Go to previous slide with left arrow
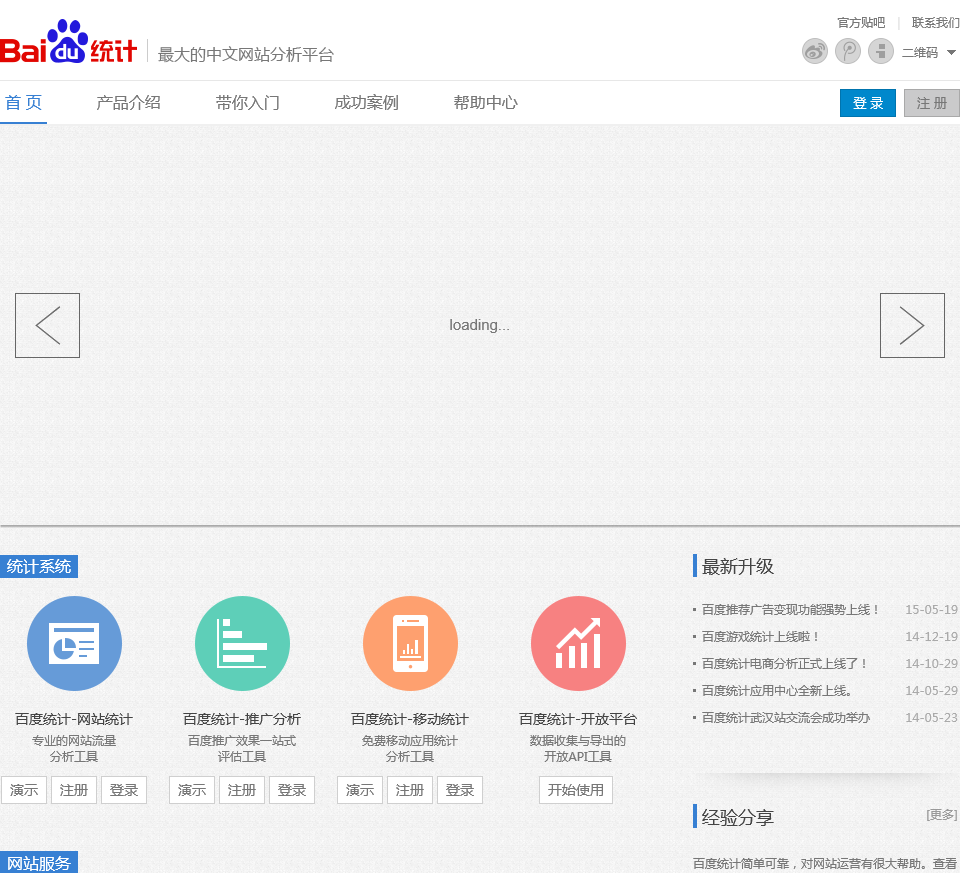 47,325
